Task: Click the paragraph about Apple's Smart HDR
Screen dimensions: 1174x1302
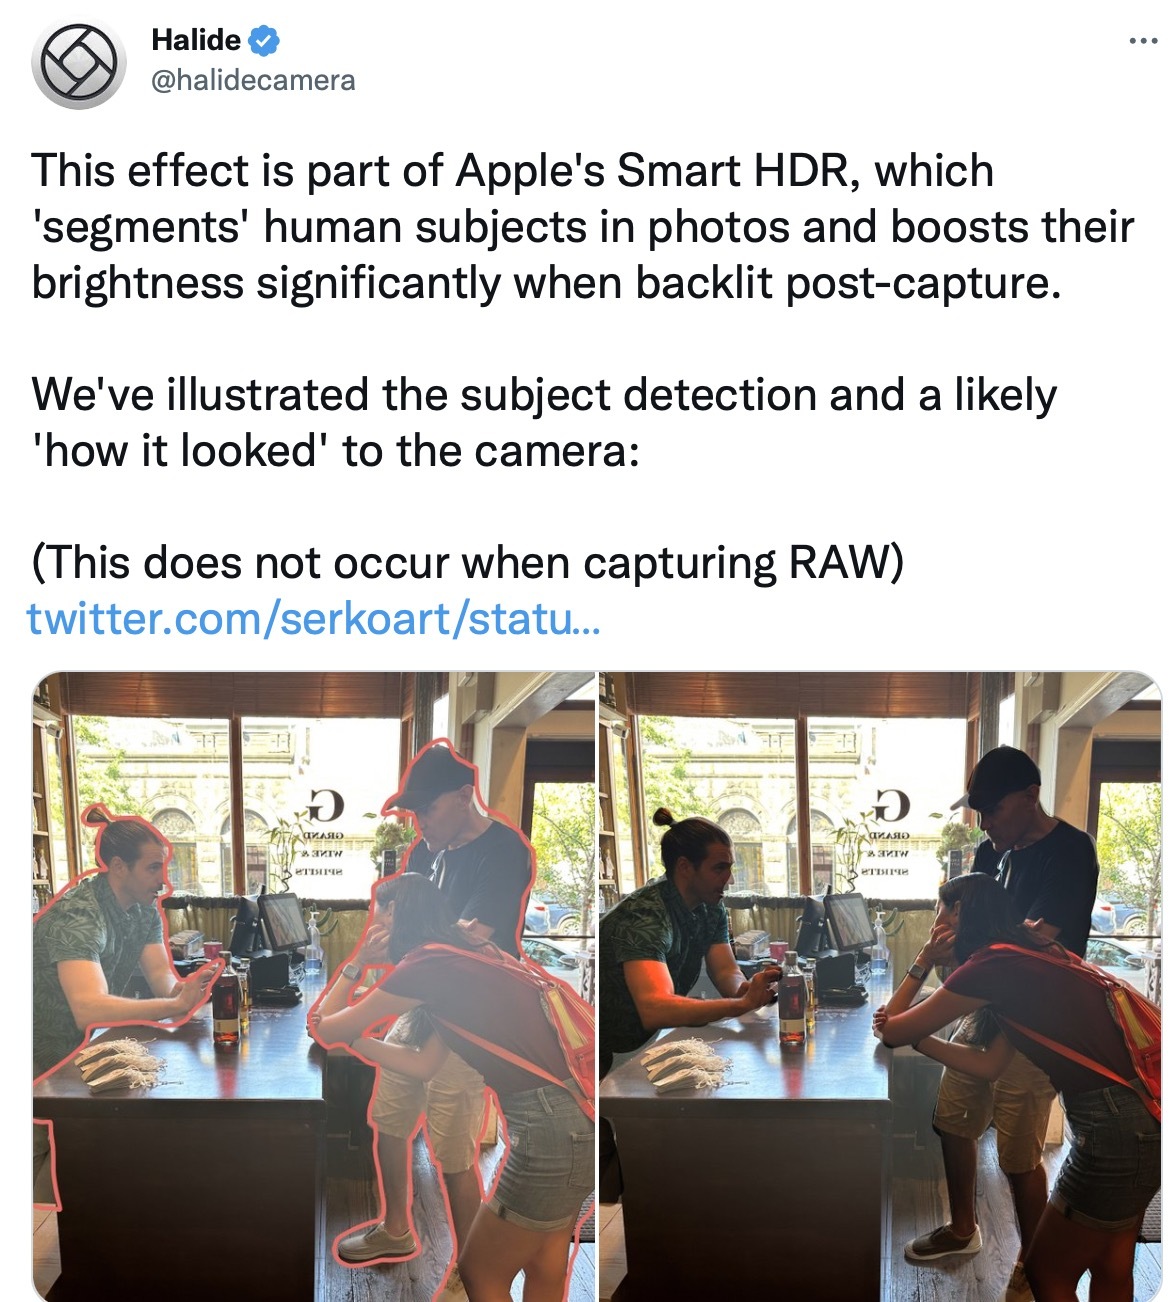Action: [x=583, y=227]
